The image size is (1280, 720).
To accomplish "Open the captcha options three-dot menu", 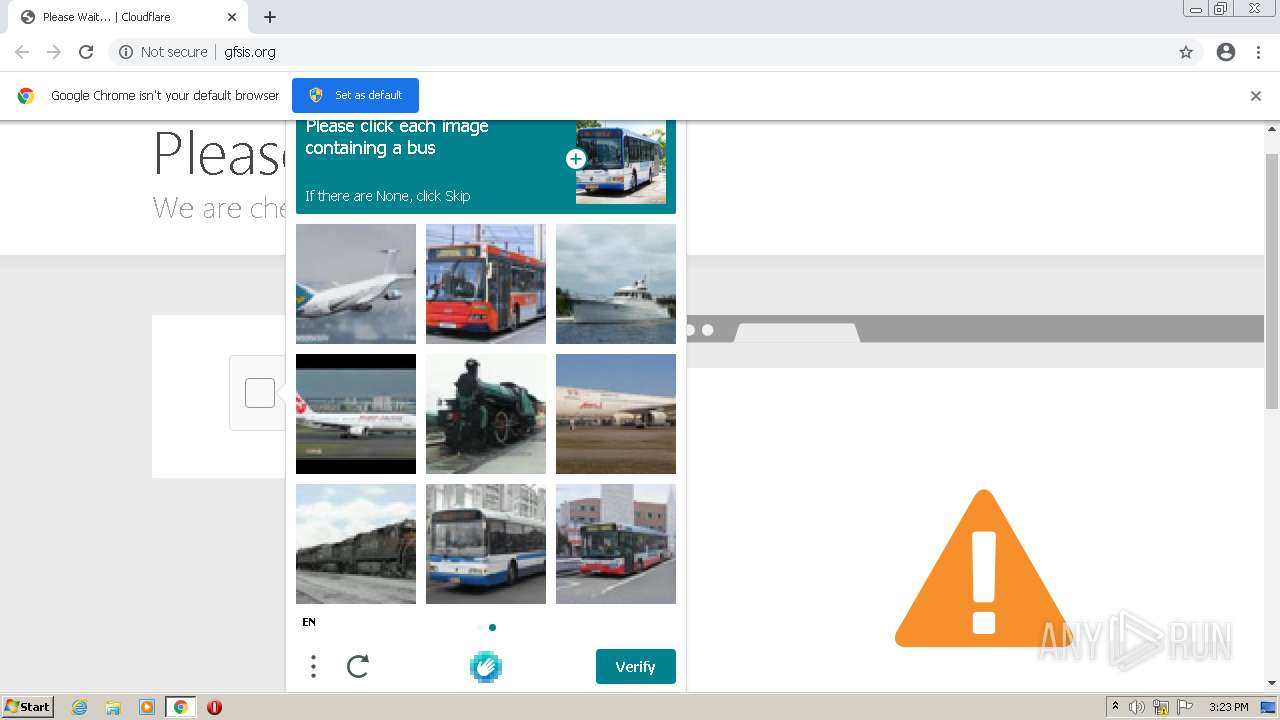I will pyautogui.click(x=313, y=667).
